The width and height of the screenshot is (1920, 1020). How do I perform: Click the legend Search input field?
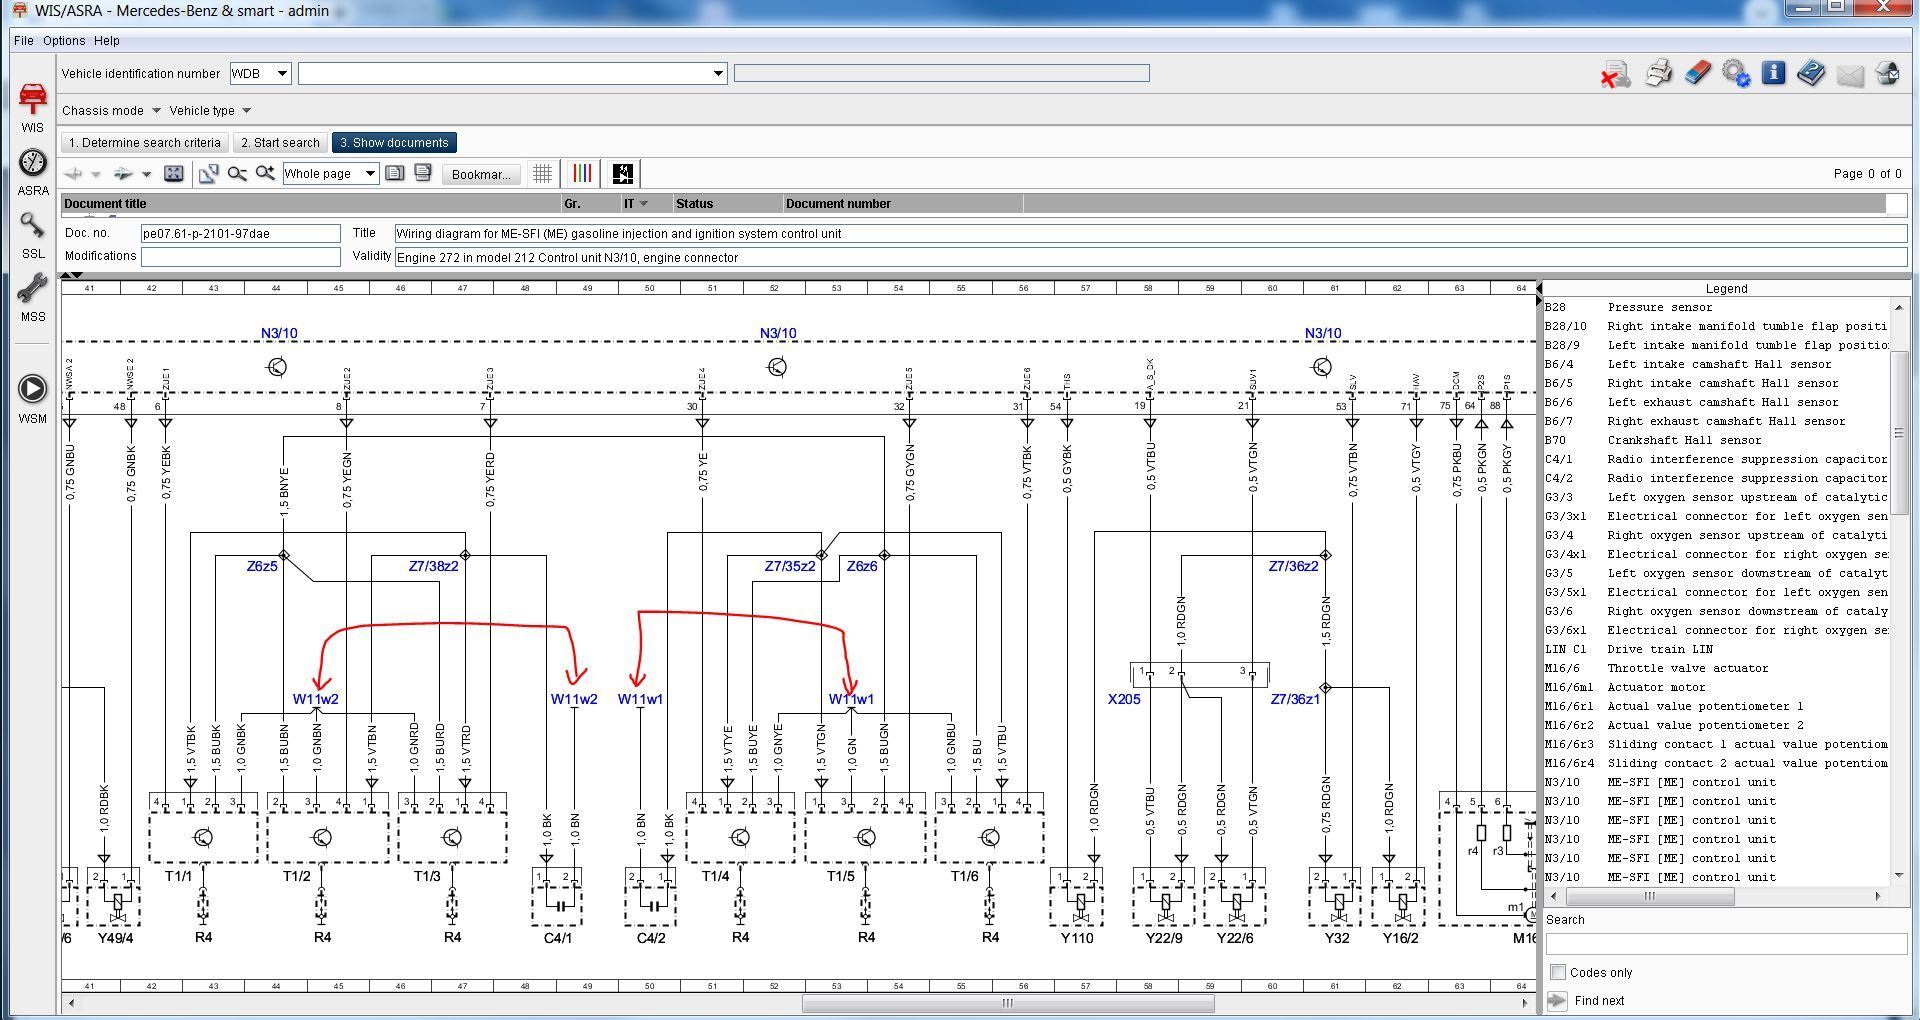1725,944
